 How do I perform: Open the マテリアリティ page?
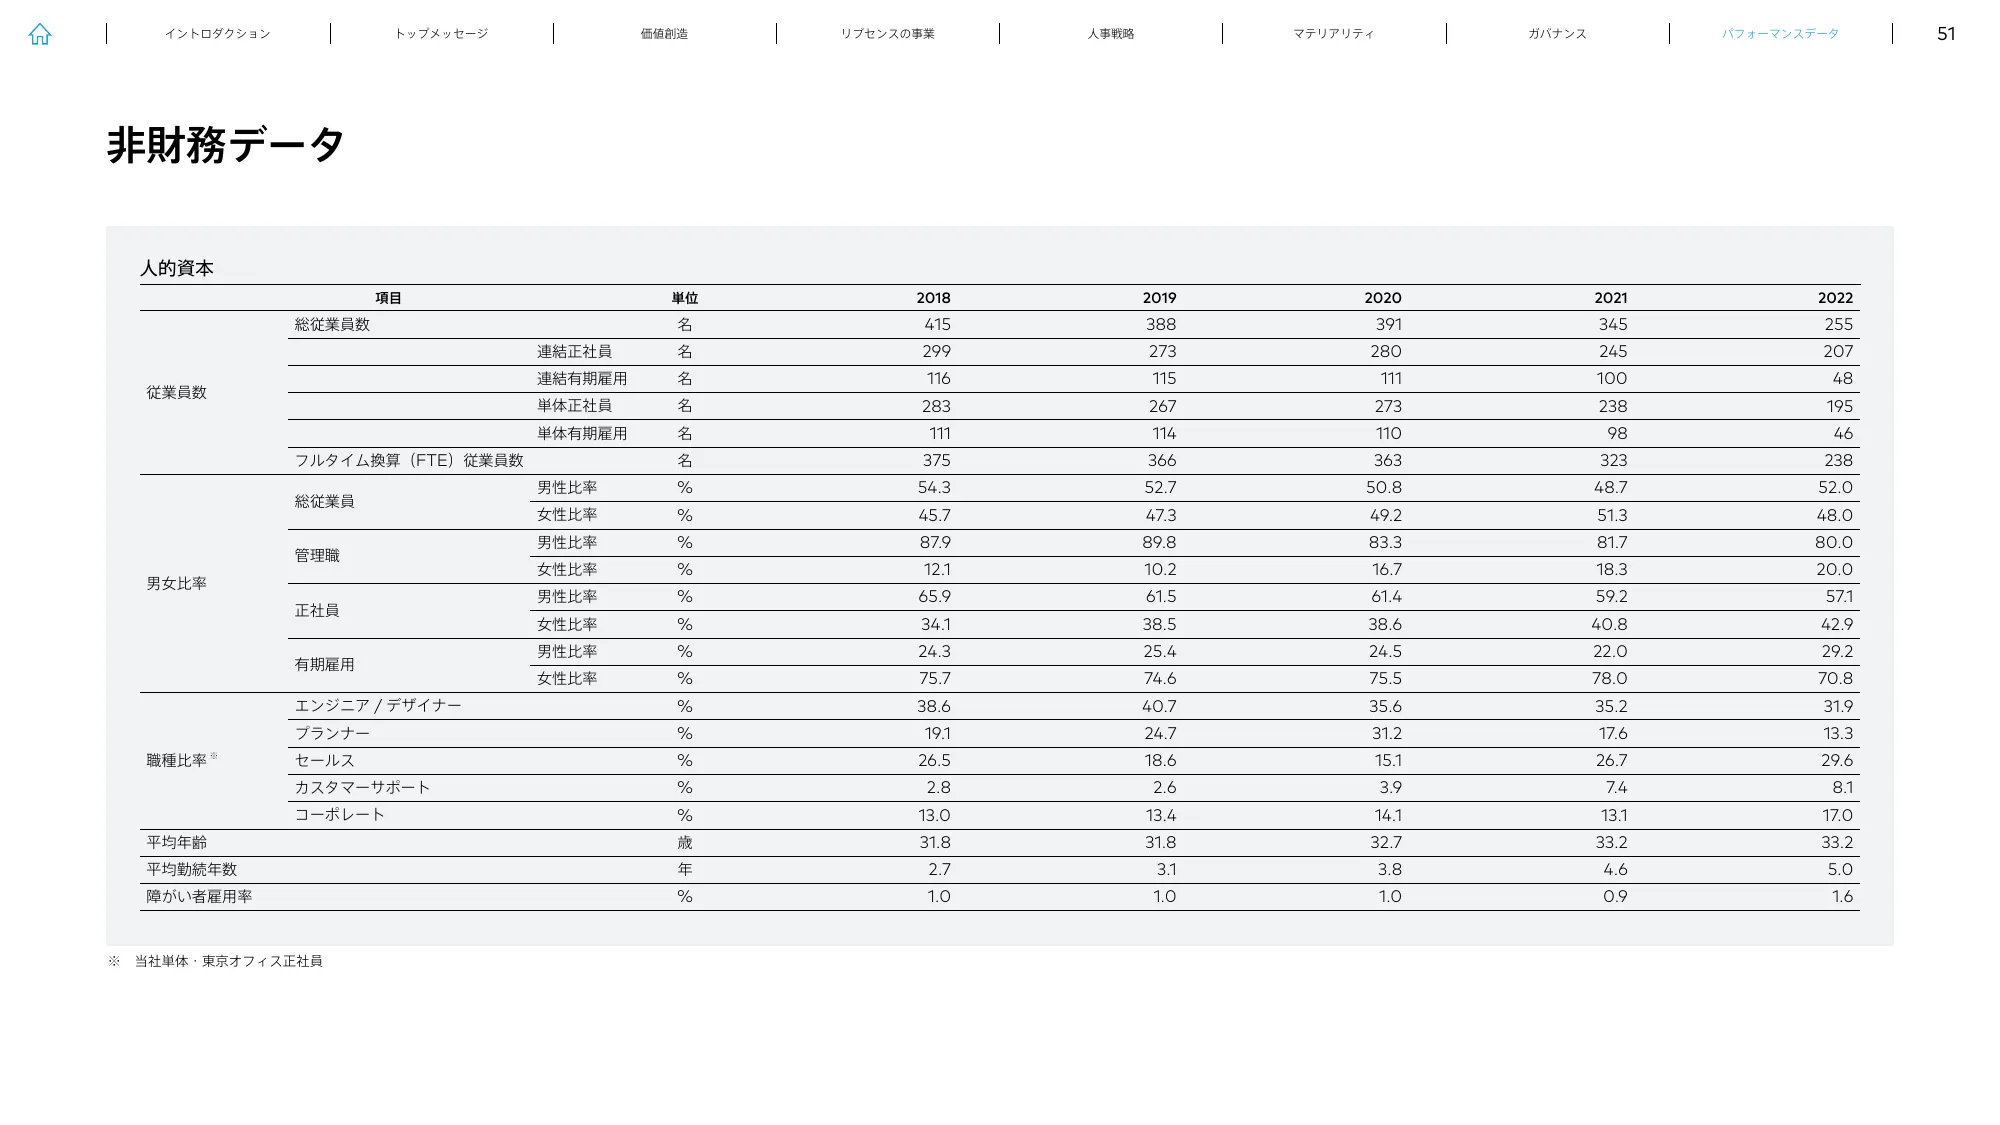pyautogui.click(x=1333, y=33)
